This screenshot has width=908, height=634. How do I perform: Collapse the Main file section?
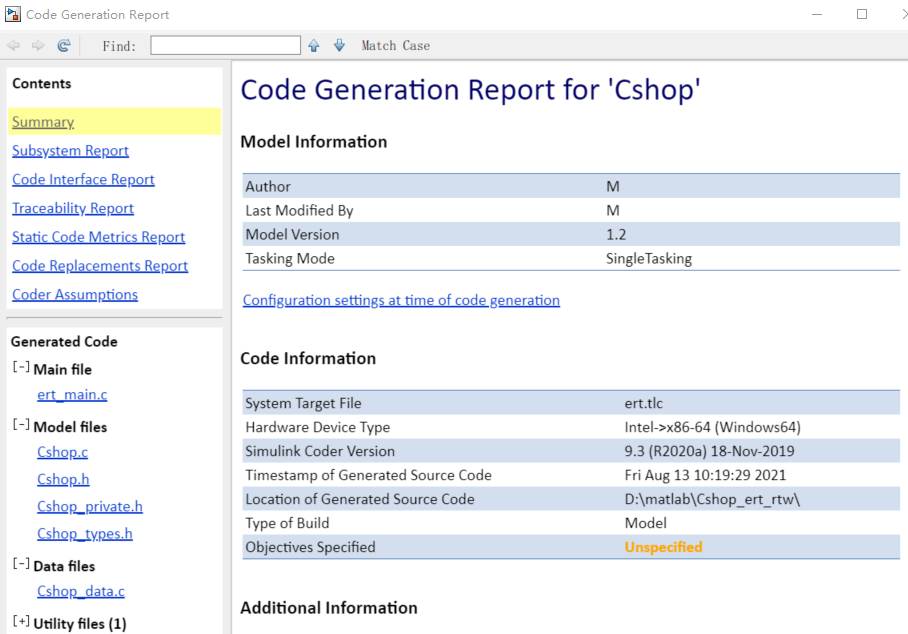click(21, 367)
